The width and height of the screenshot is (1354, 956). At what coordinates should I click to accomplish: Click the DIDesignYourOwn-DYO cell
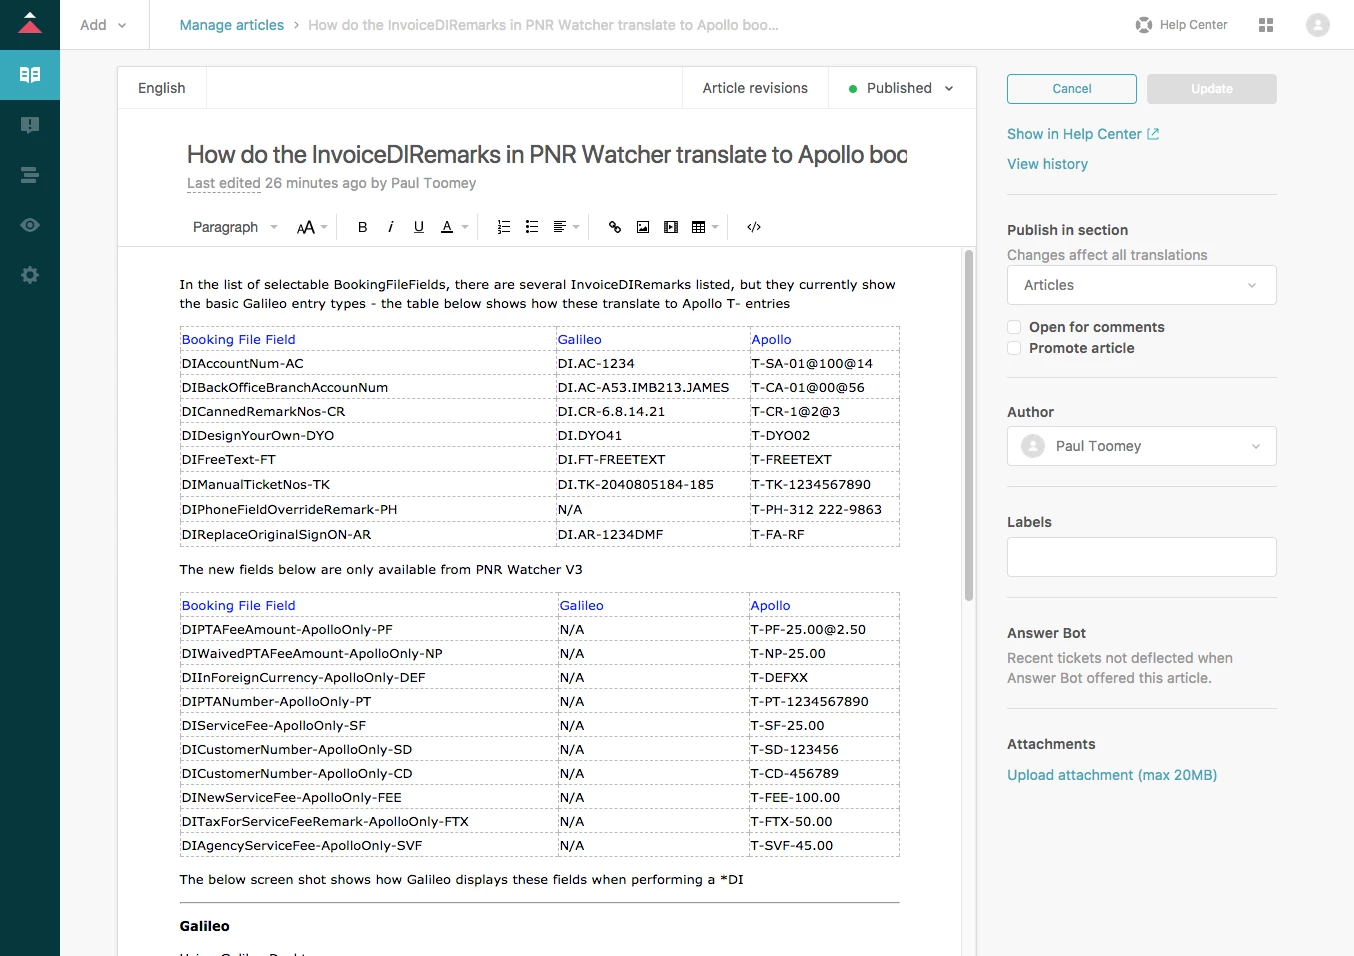point(368,436)
